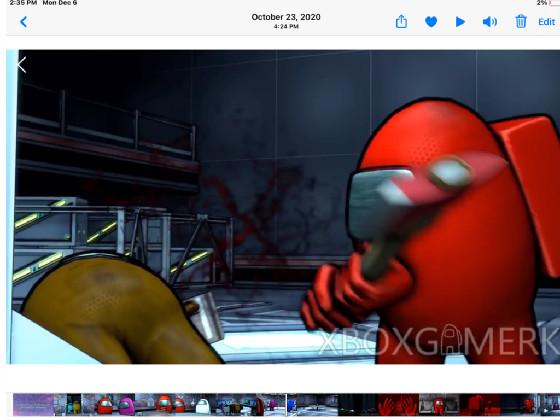The height and width of the screenshot is (420, 560).
Task: Click the October 23, 2020 date title
Action: [286, 17]
